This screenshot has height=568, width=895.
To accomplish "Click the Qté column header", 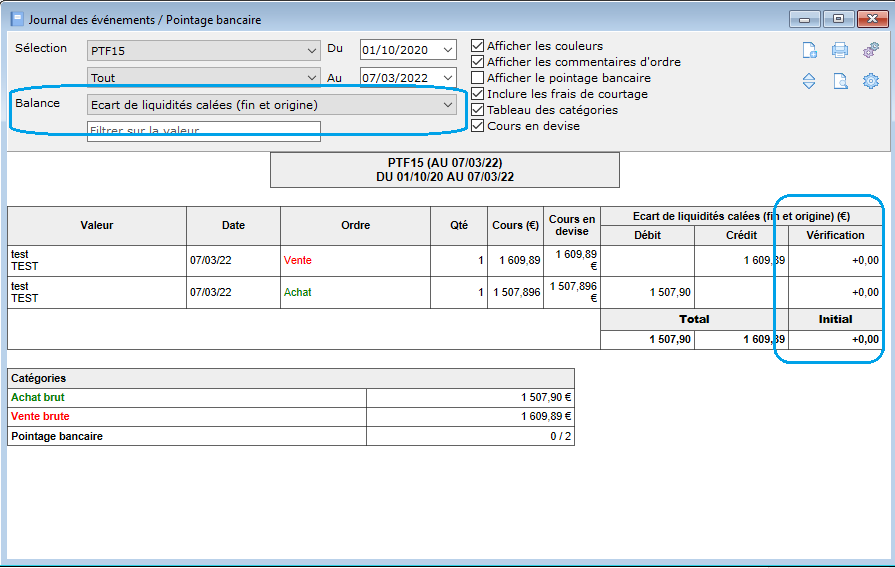I will (x=459, y=225).
